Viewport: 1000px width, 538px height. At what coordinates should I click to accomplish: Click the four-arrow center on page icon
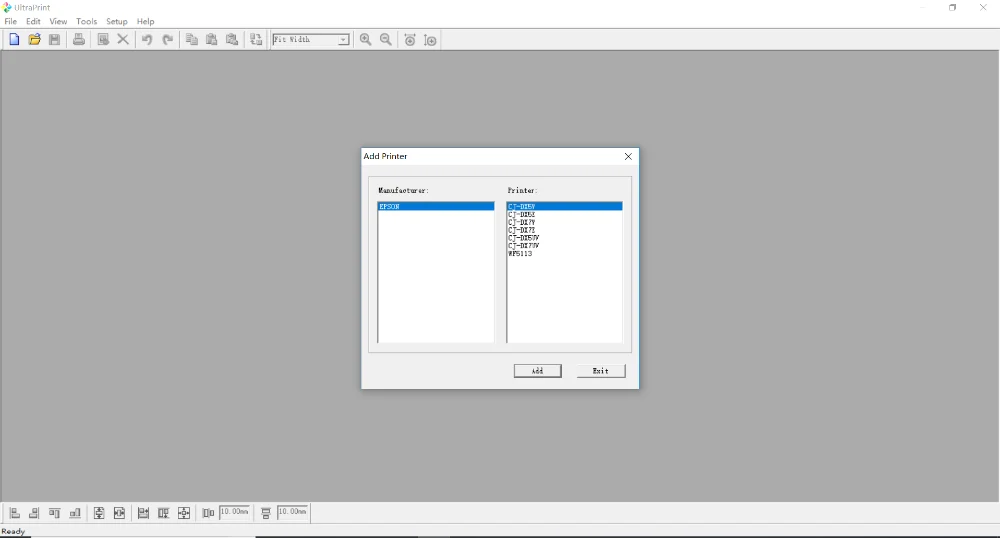(184, 513)
